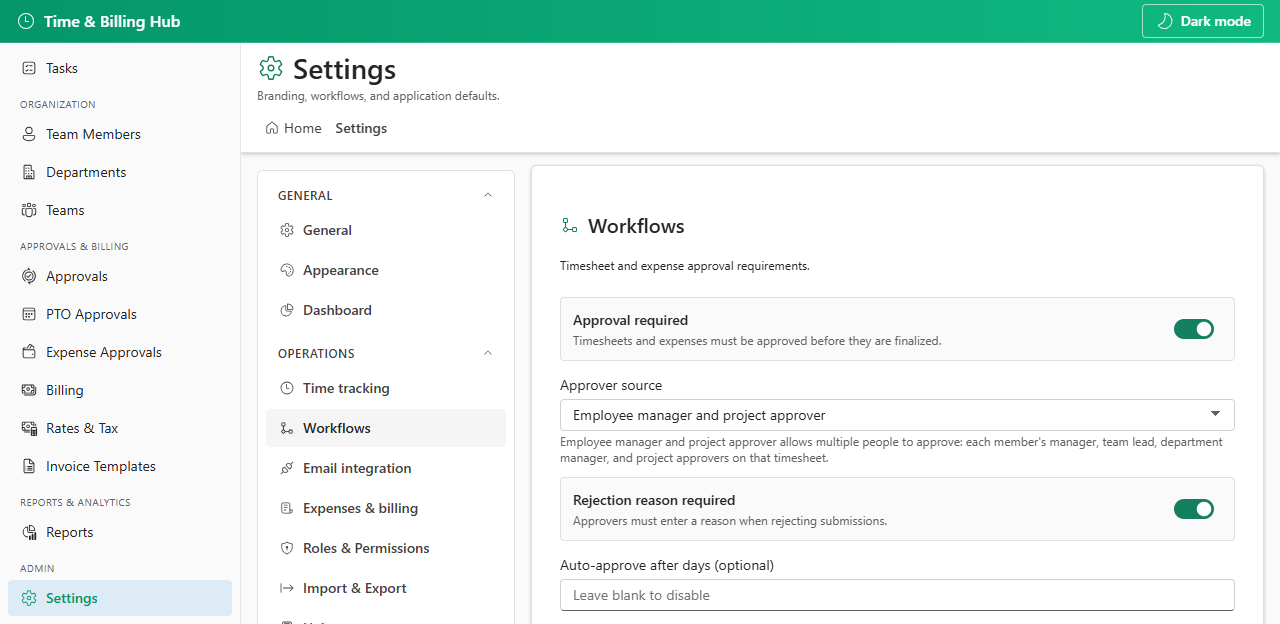Click the Auto-approve after days input field
This screenshot has height=624, width=1280.
[x=897, y=595]
